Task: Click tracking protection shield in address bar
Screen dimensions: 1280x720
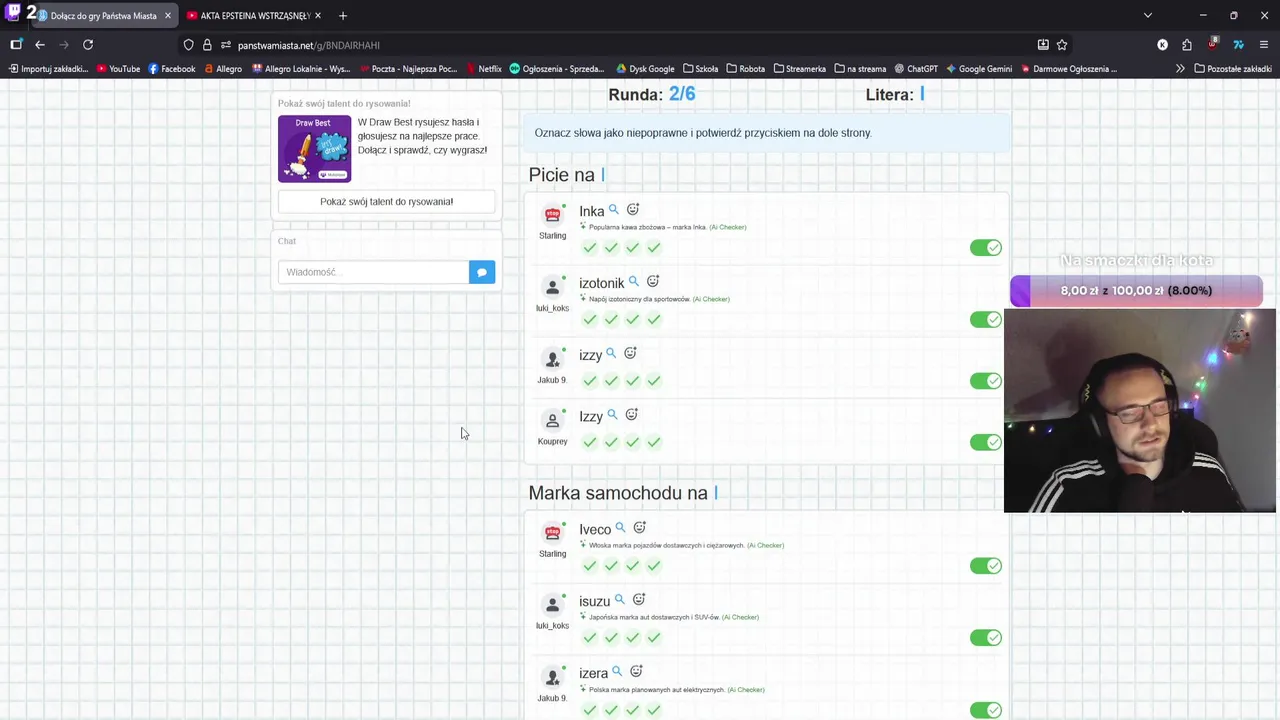Action: pyautogui.click(x=188, y=45)
